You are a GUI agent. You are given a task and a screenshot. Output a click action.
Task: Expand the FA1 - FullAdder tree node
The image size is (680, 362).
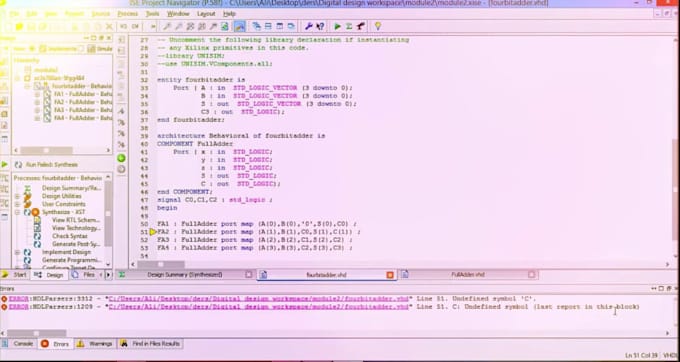[x=37, y=94]
